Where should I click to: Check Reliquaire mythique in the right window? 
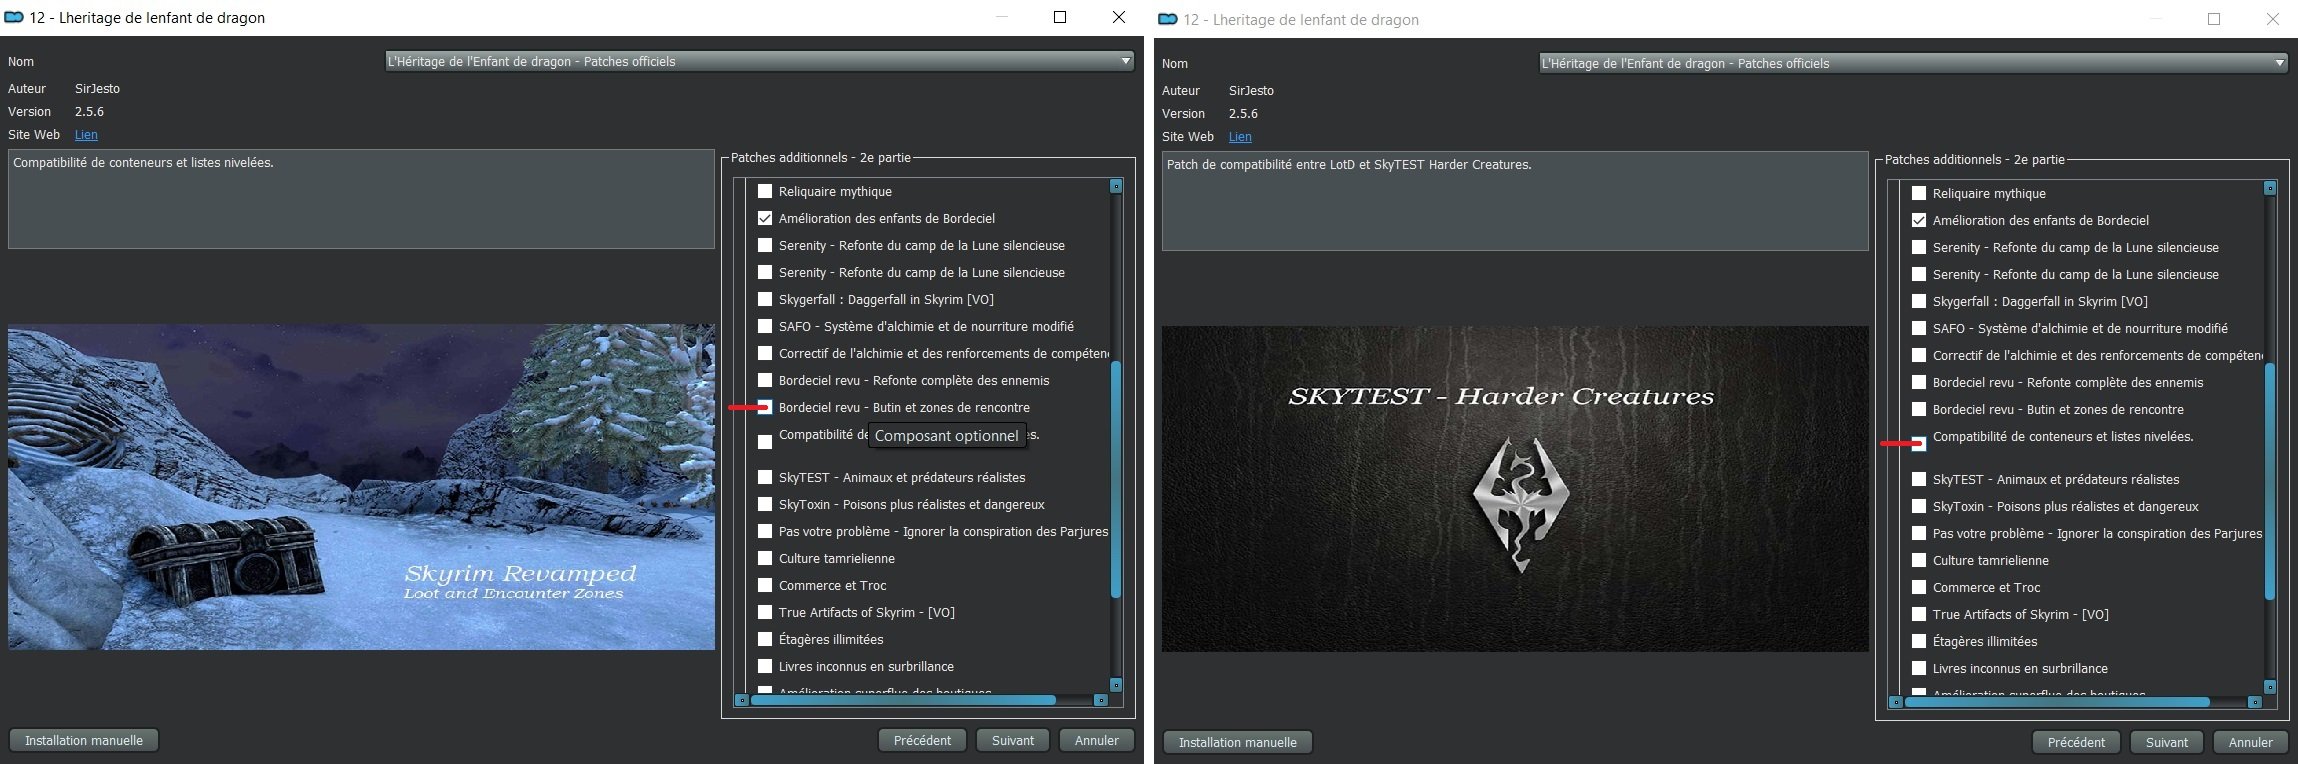point(1919,193)
